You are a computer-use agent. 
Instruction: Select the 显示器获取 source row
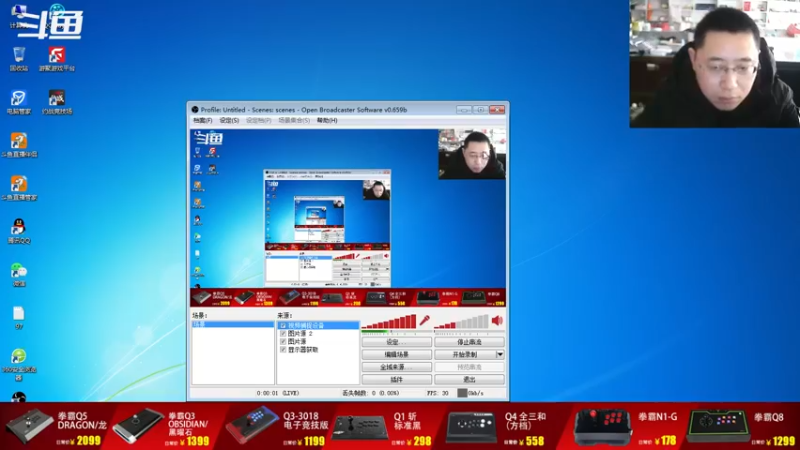coord(318,349)
